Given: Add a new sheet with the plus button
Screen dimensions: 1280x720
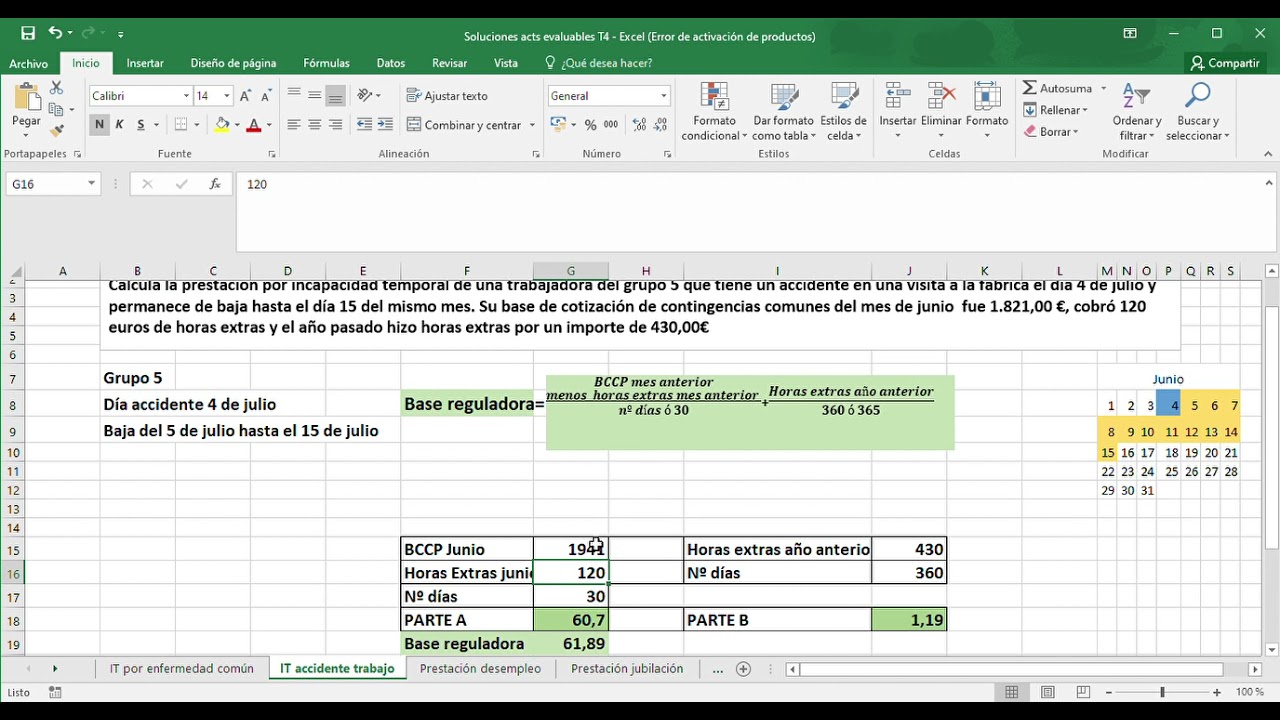Looking at the screenshot, I should 743,669.
